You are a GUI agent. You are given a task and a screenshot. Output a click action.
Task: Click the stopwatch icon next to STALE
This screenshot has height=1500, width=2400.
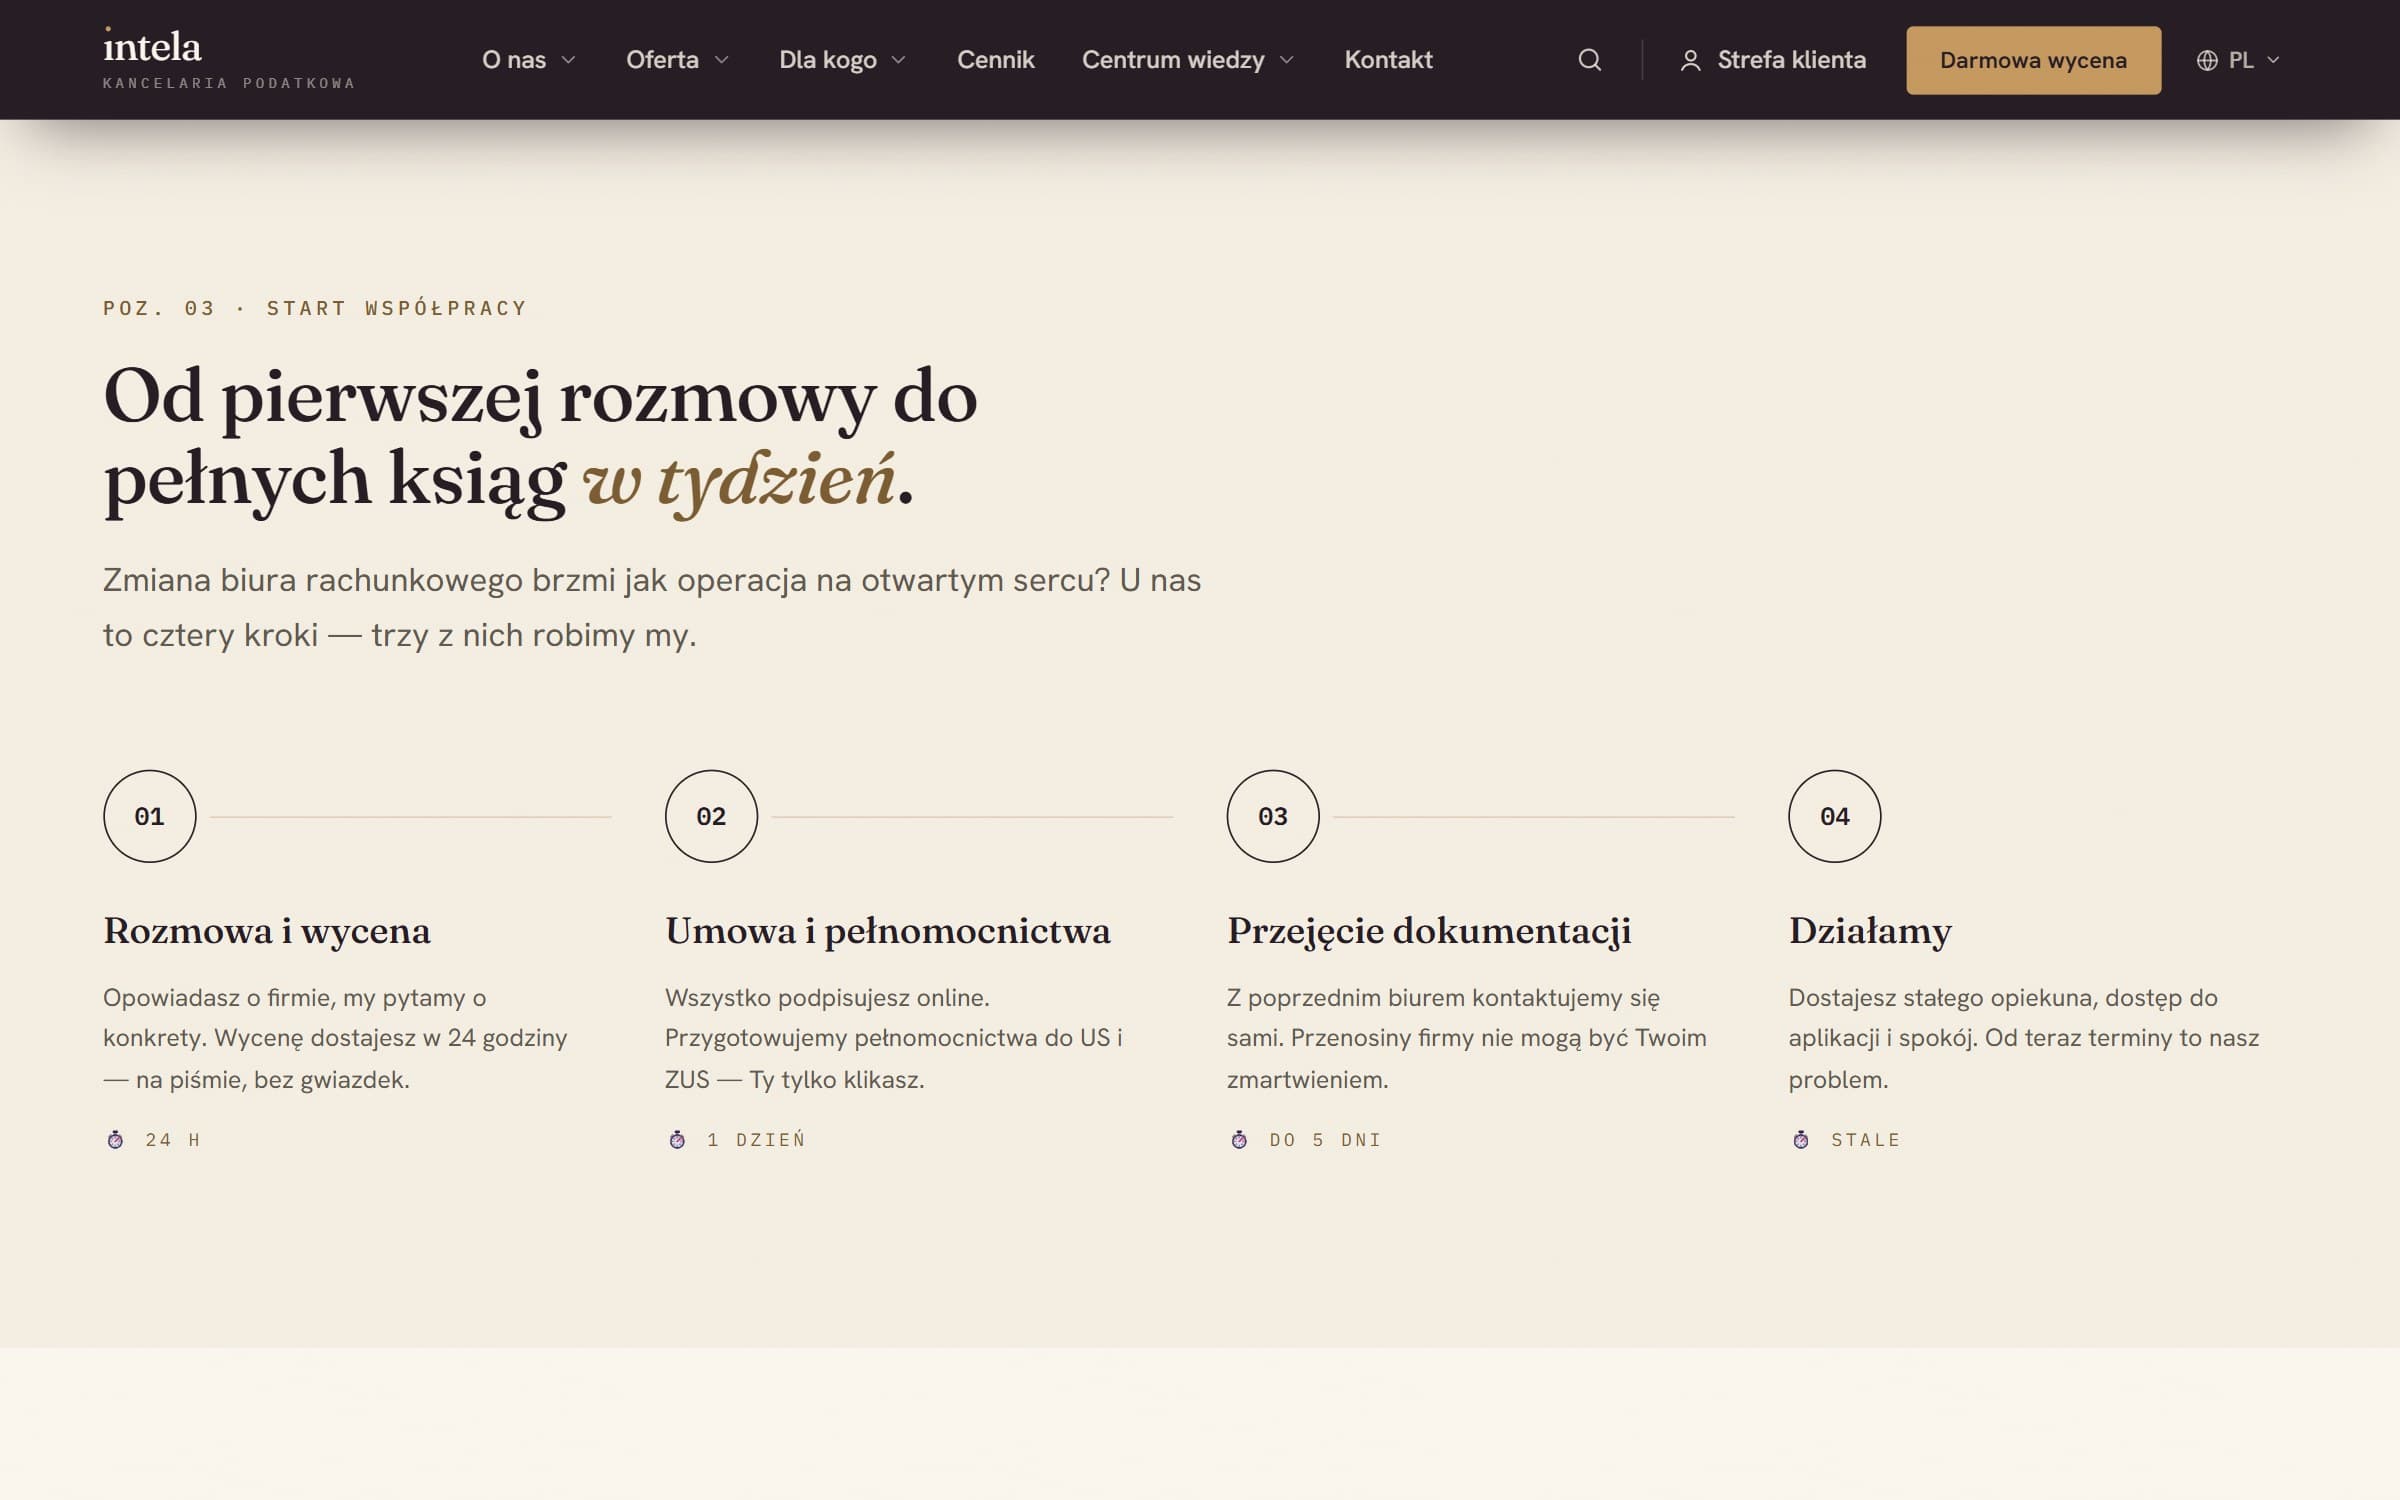[1801, 1139]
